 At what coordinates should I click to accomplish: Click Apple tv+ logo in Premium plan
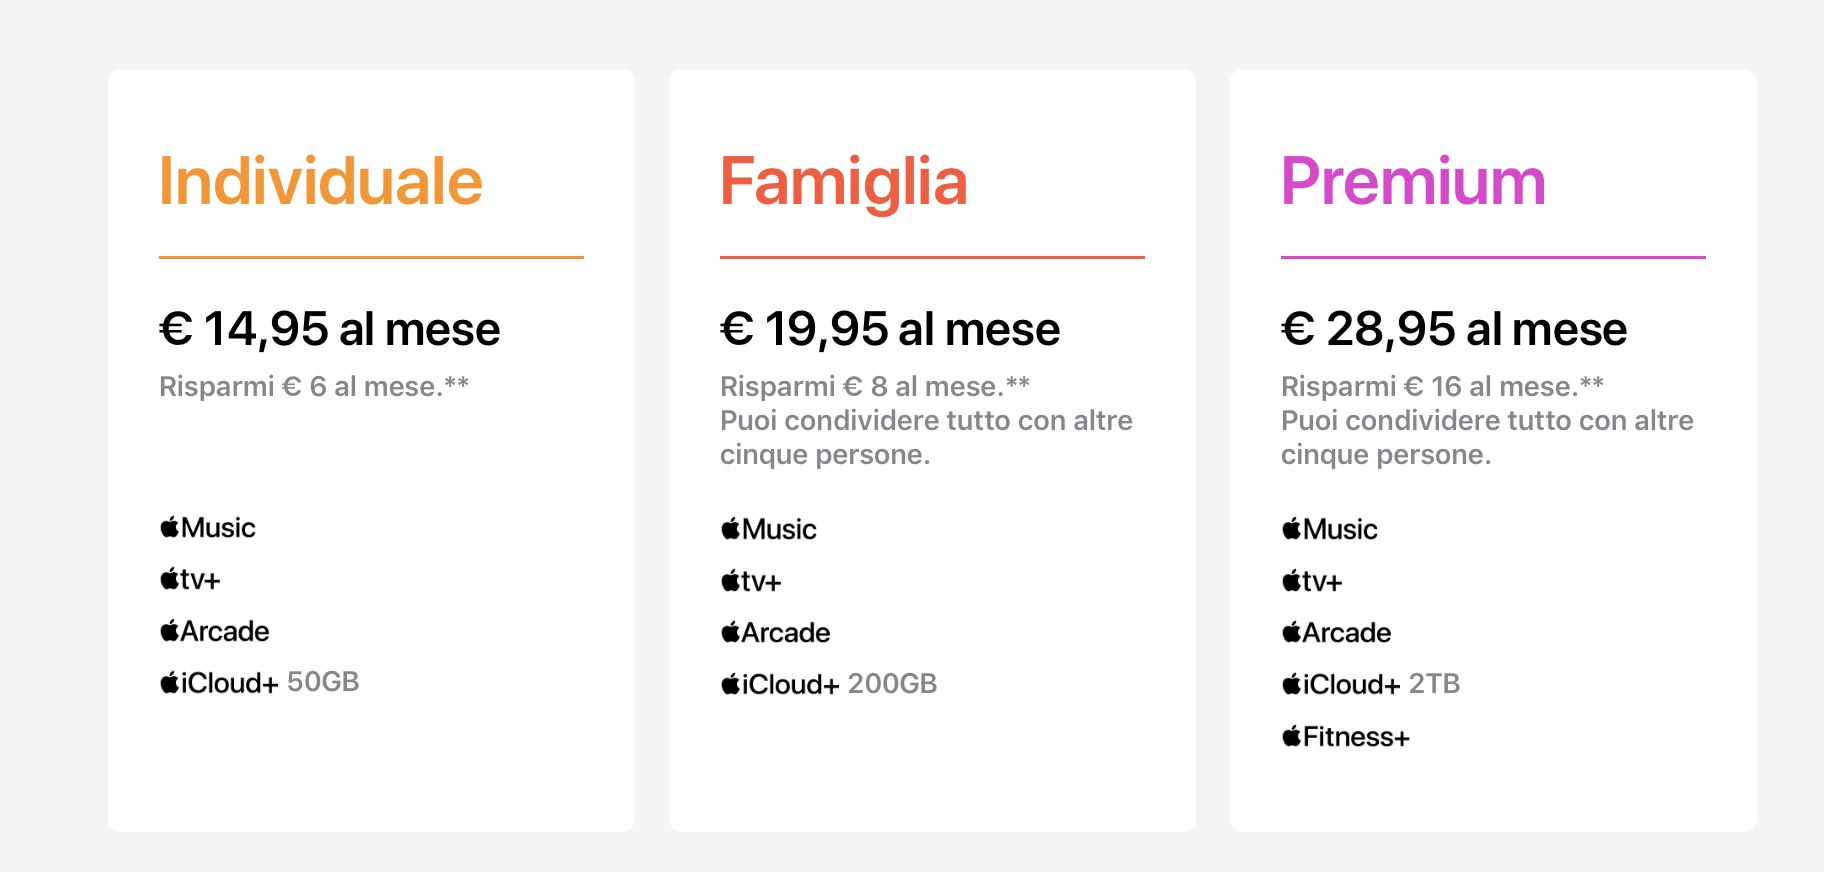tap(1312, 582)
